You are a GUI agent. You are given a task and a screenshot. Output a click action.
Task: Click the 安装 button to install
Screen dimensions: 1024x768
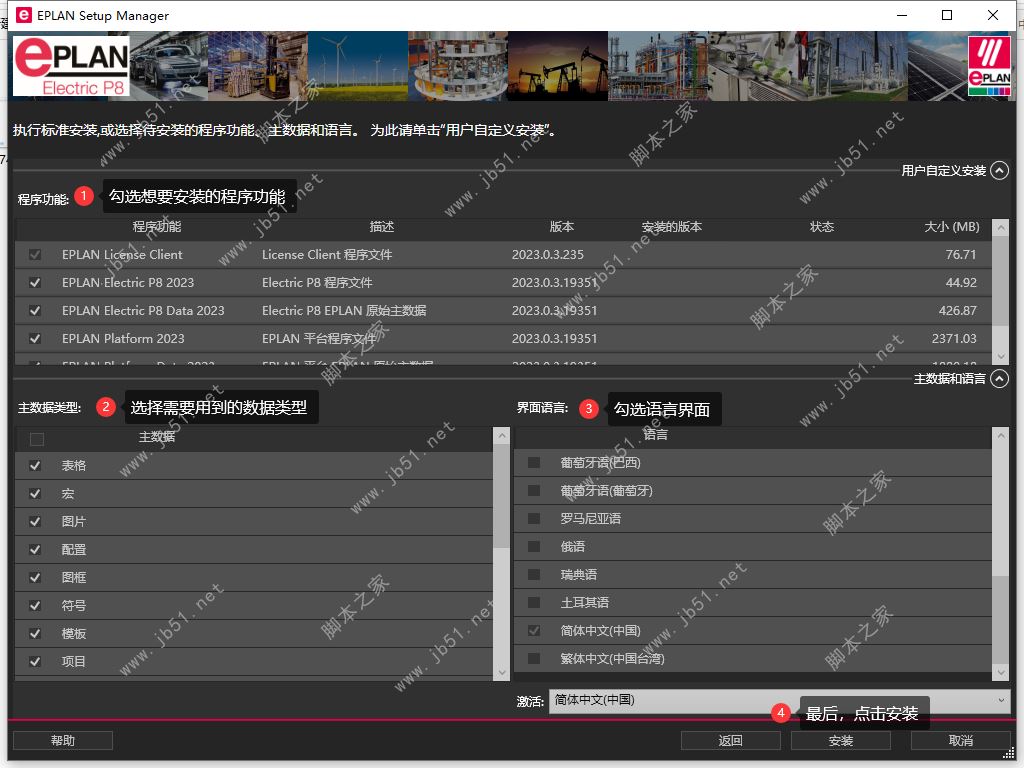pos(840,741)
